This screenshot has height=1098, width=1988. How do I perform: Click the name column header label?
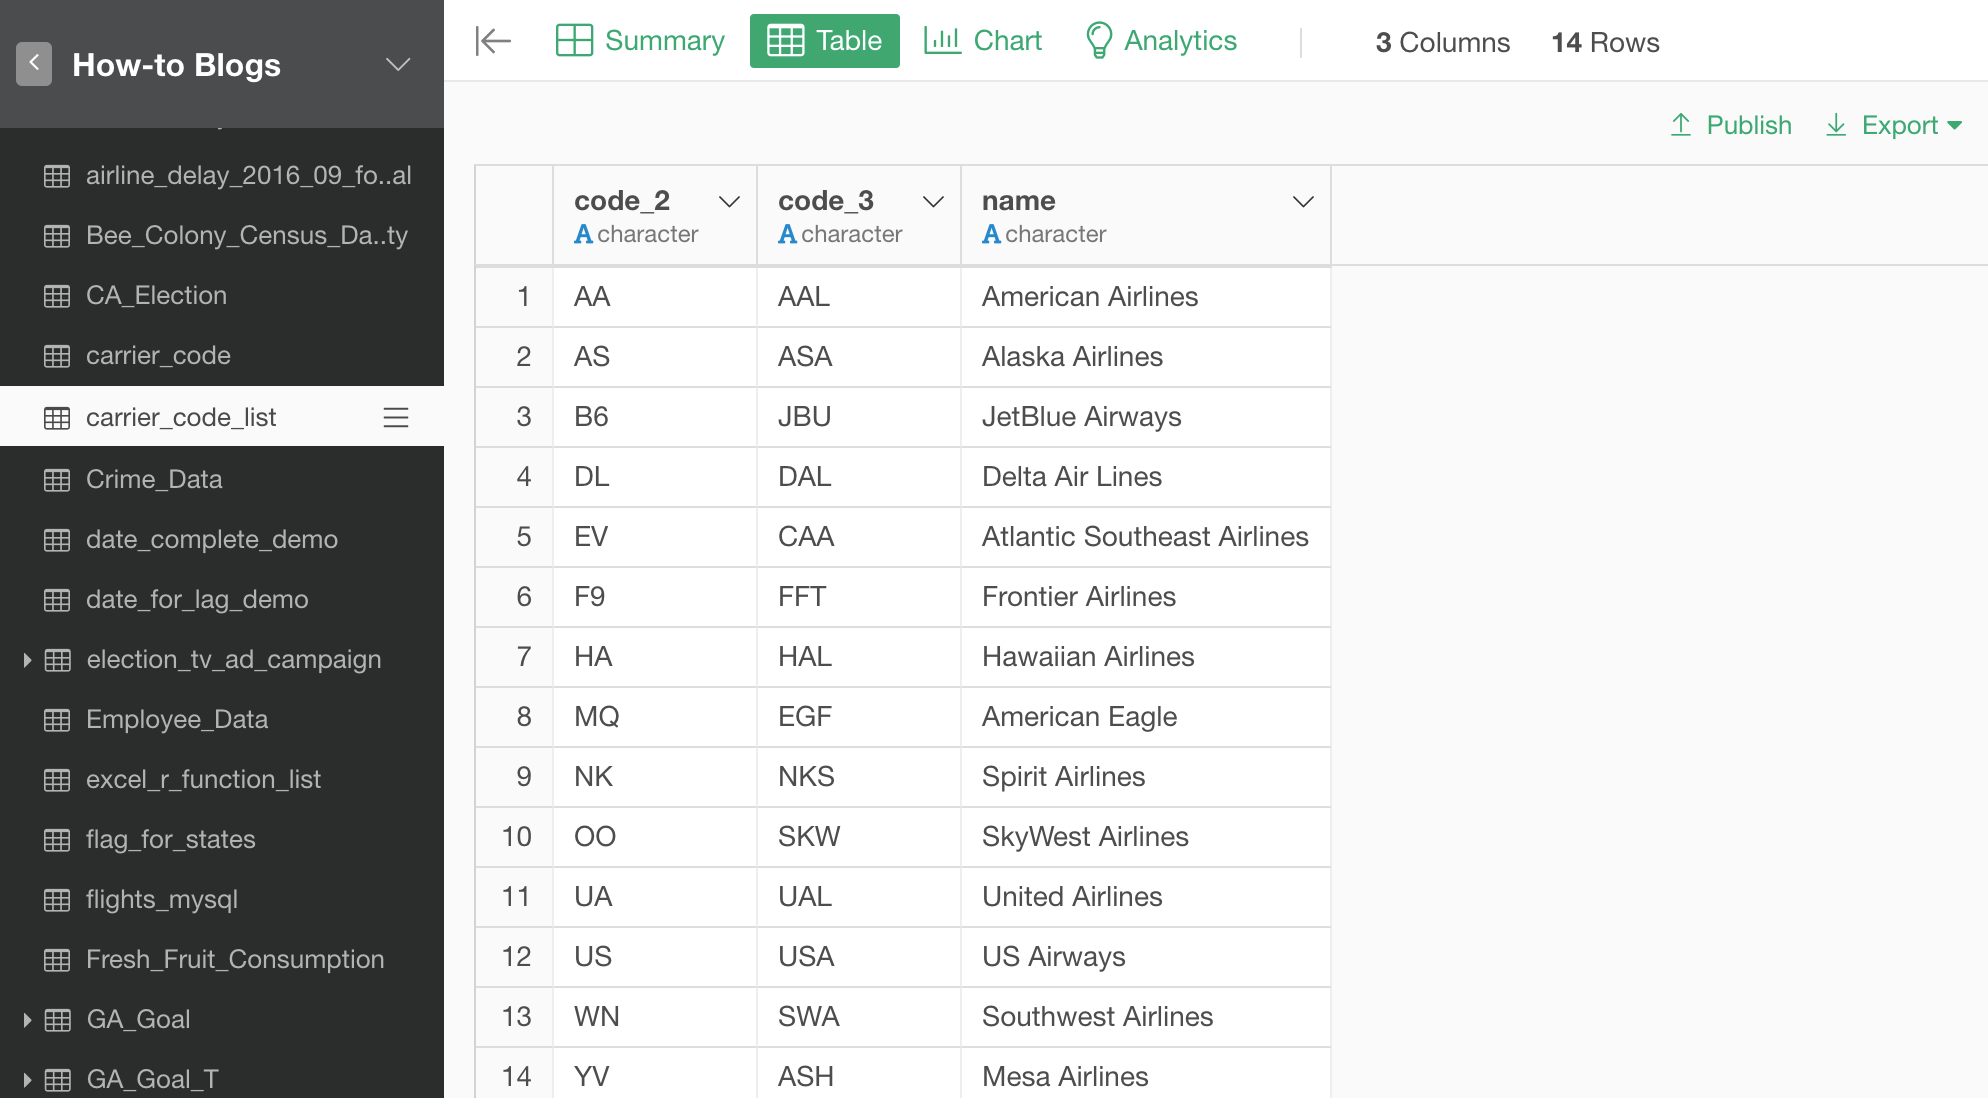point(1018,201)
